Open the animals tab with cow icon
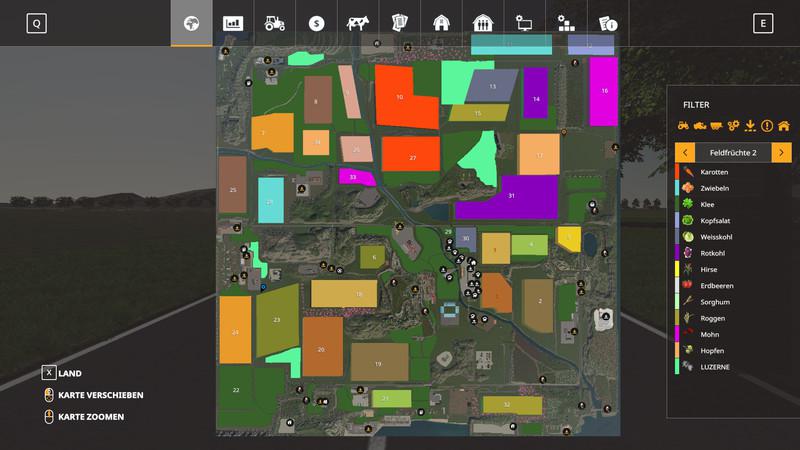This screenshot has height=450, width=800. point(357,23)
